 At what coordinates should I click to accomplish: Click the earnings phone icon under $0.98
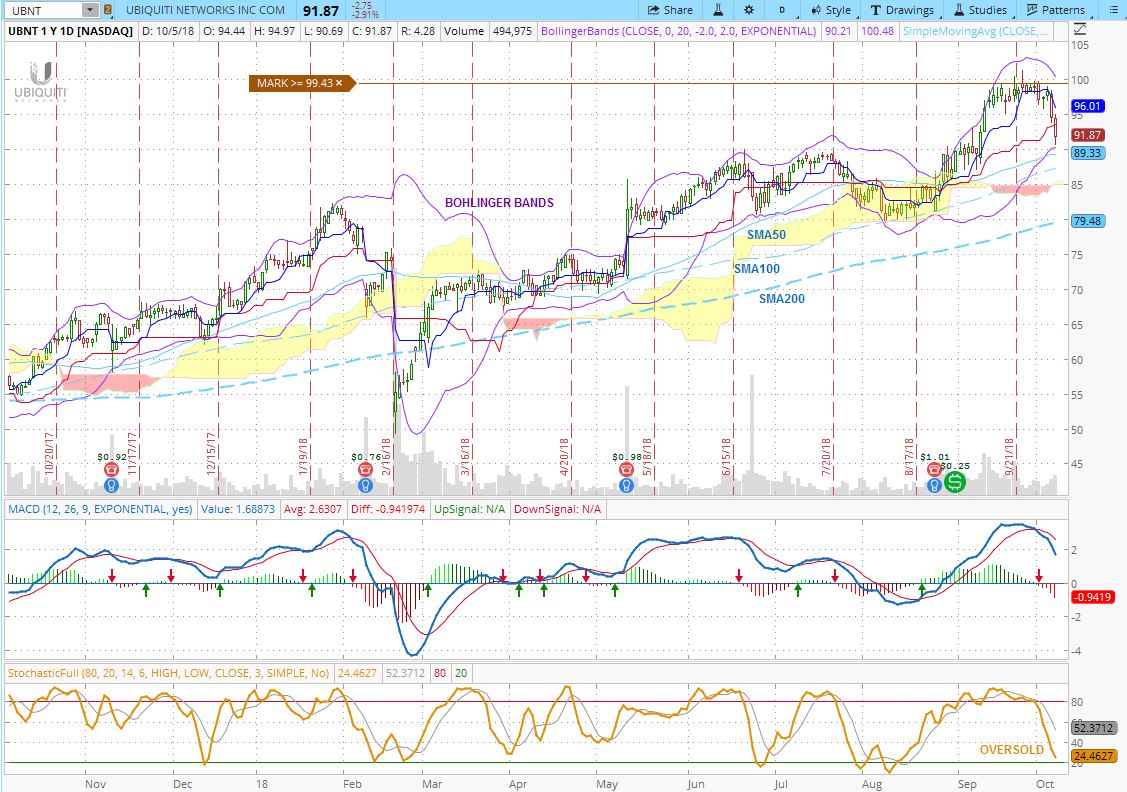tap(626, 469)
